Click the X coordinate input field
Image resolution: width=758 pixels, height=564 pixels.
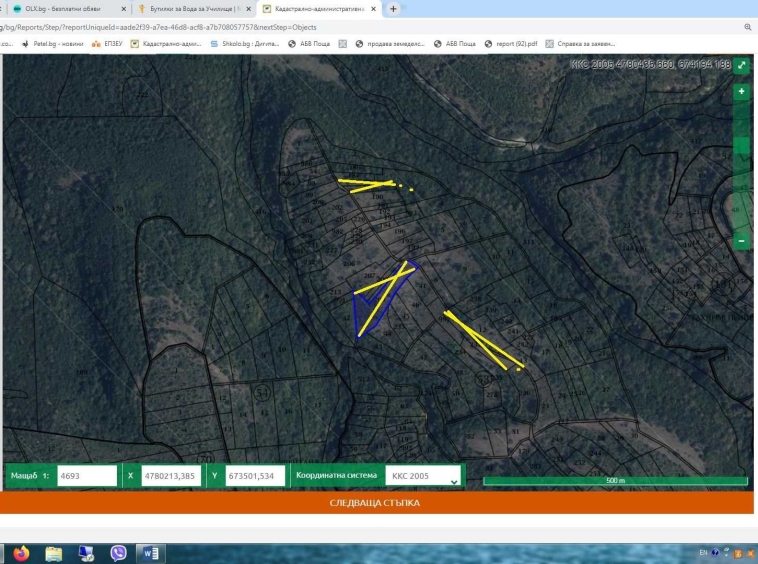point(171,476)
